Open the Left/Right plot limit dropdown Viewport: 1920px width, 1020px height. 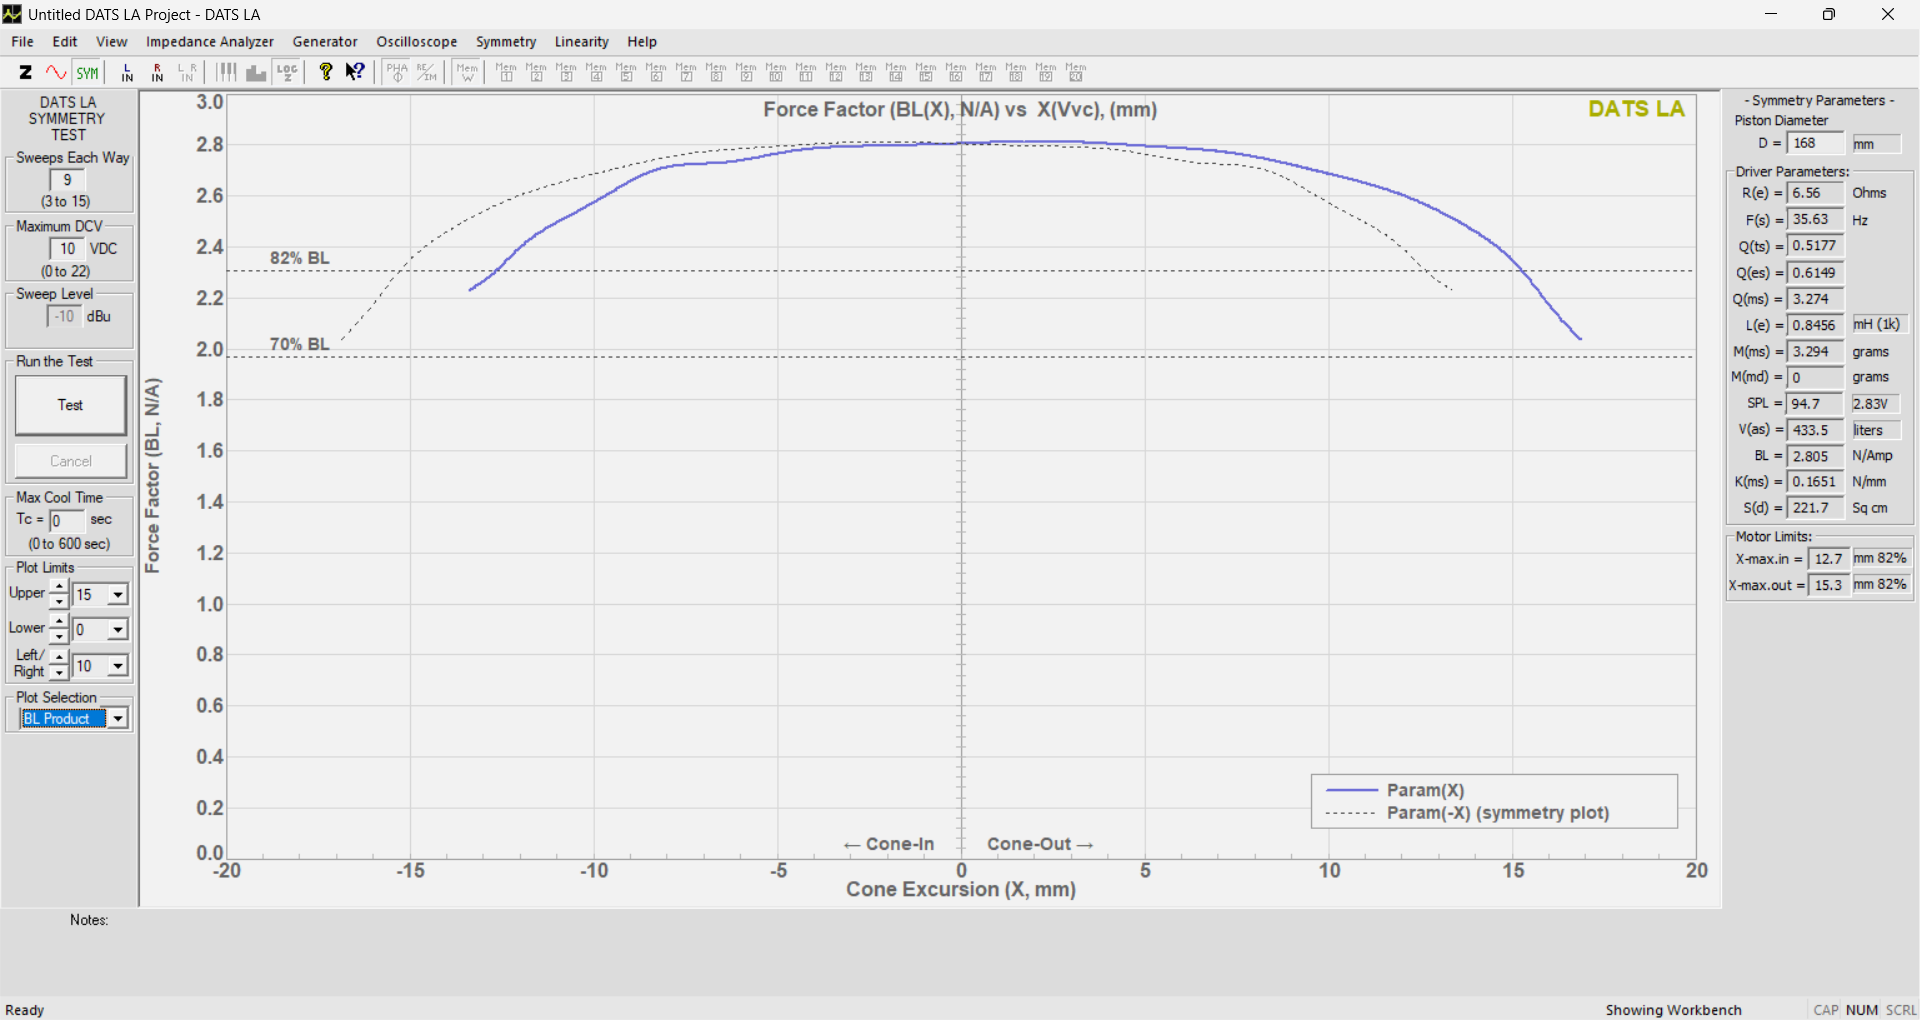[x=118, y=666]
